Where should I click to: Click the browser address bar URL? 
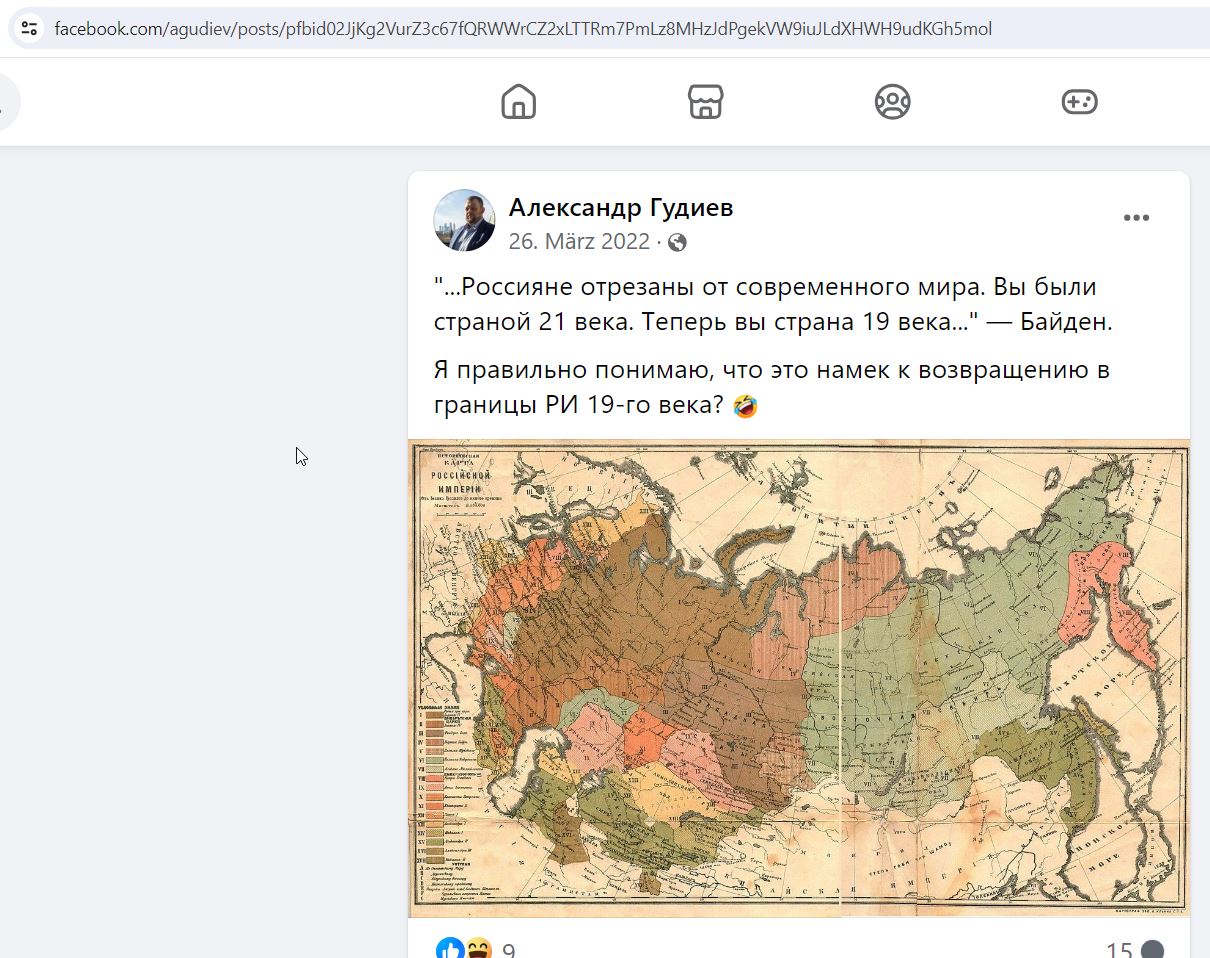point(523,29)
